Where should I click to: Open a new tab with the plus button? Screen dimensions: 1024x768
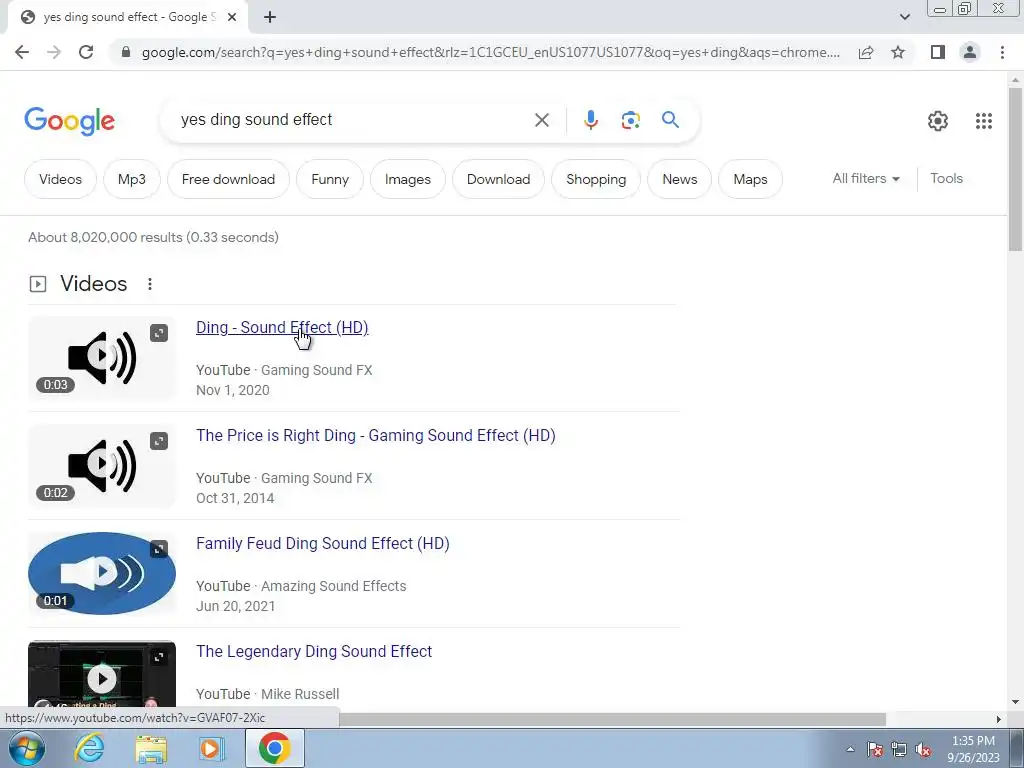click(270, 18)
